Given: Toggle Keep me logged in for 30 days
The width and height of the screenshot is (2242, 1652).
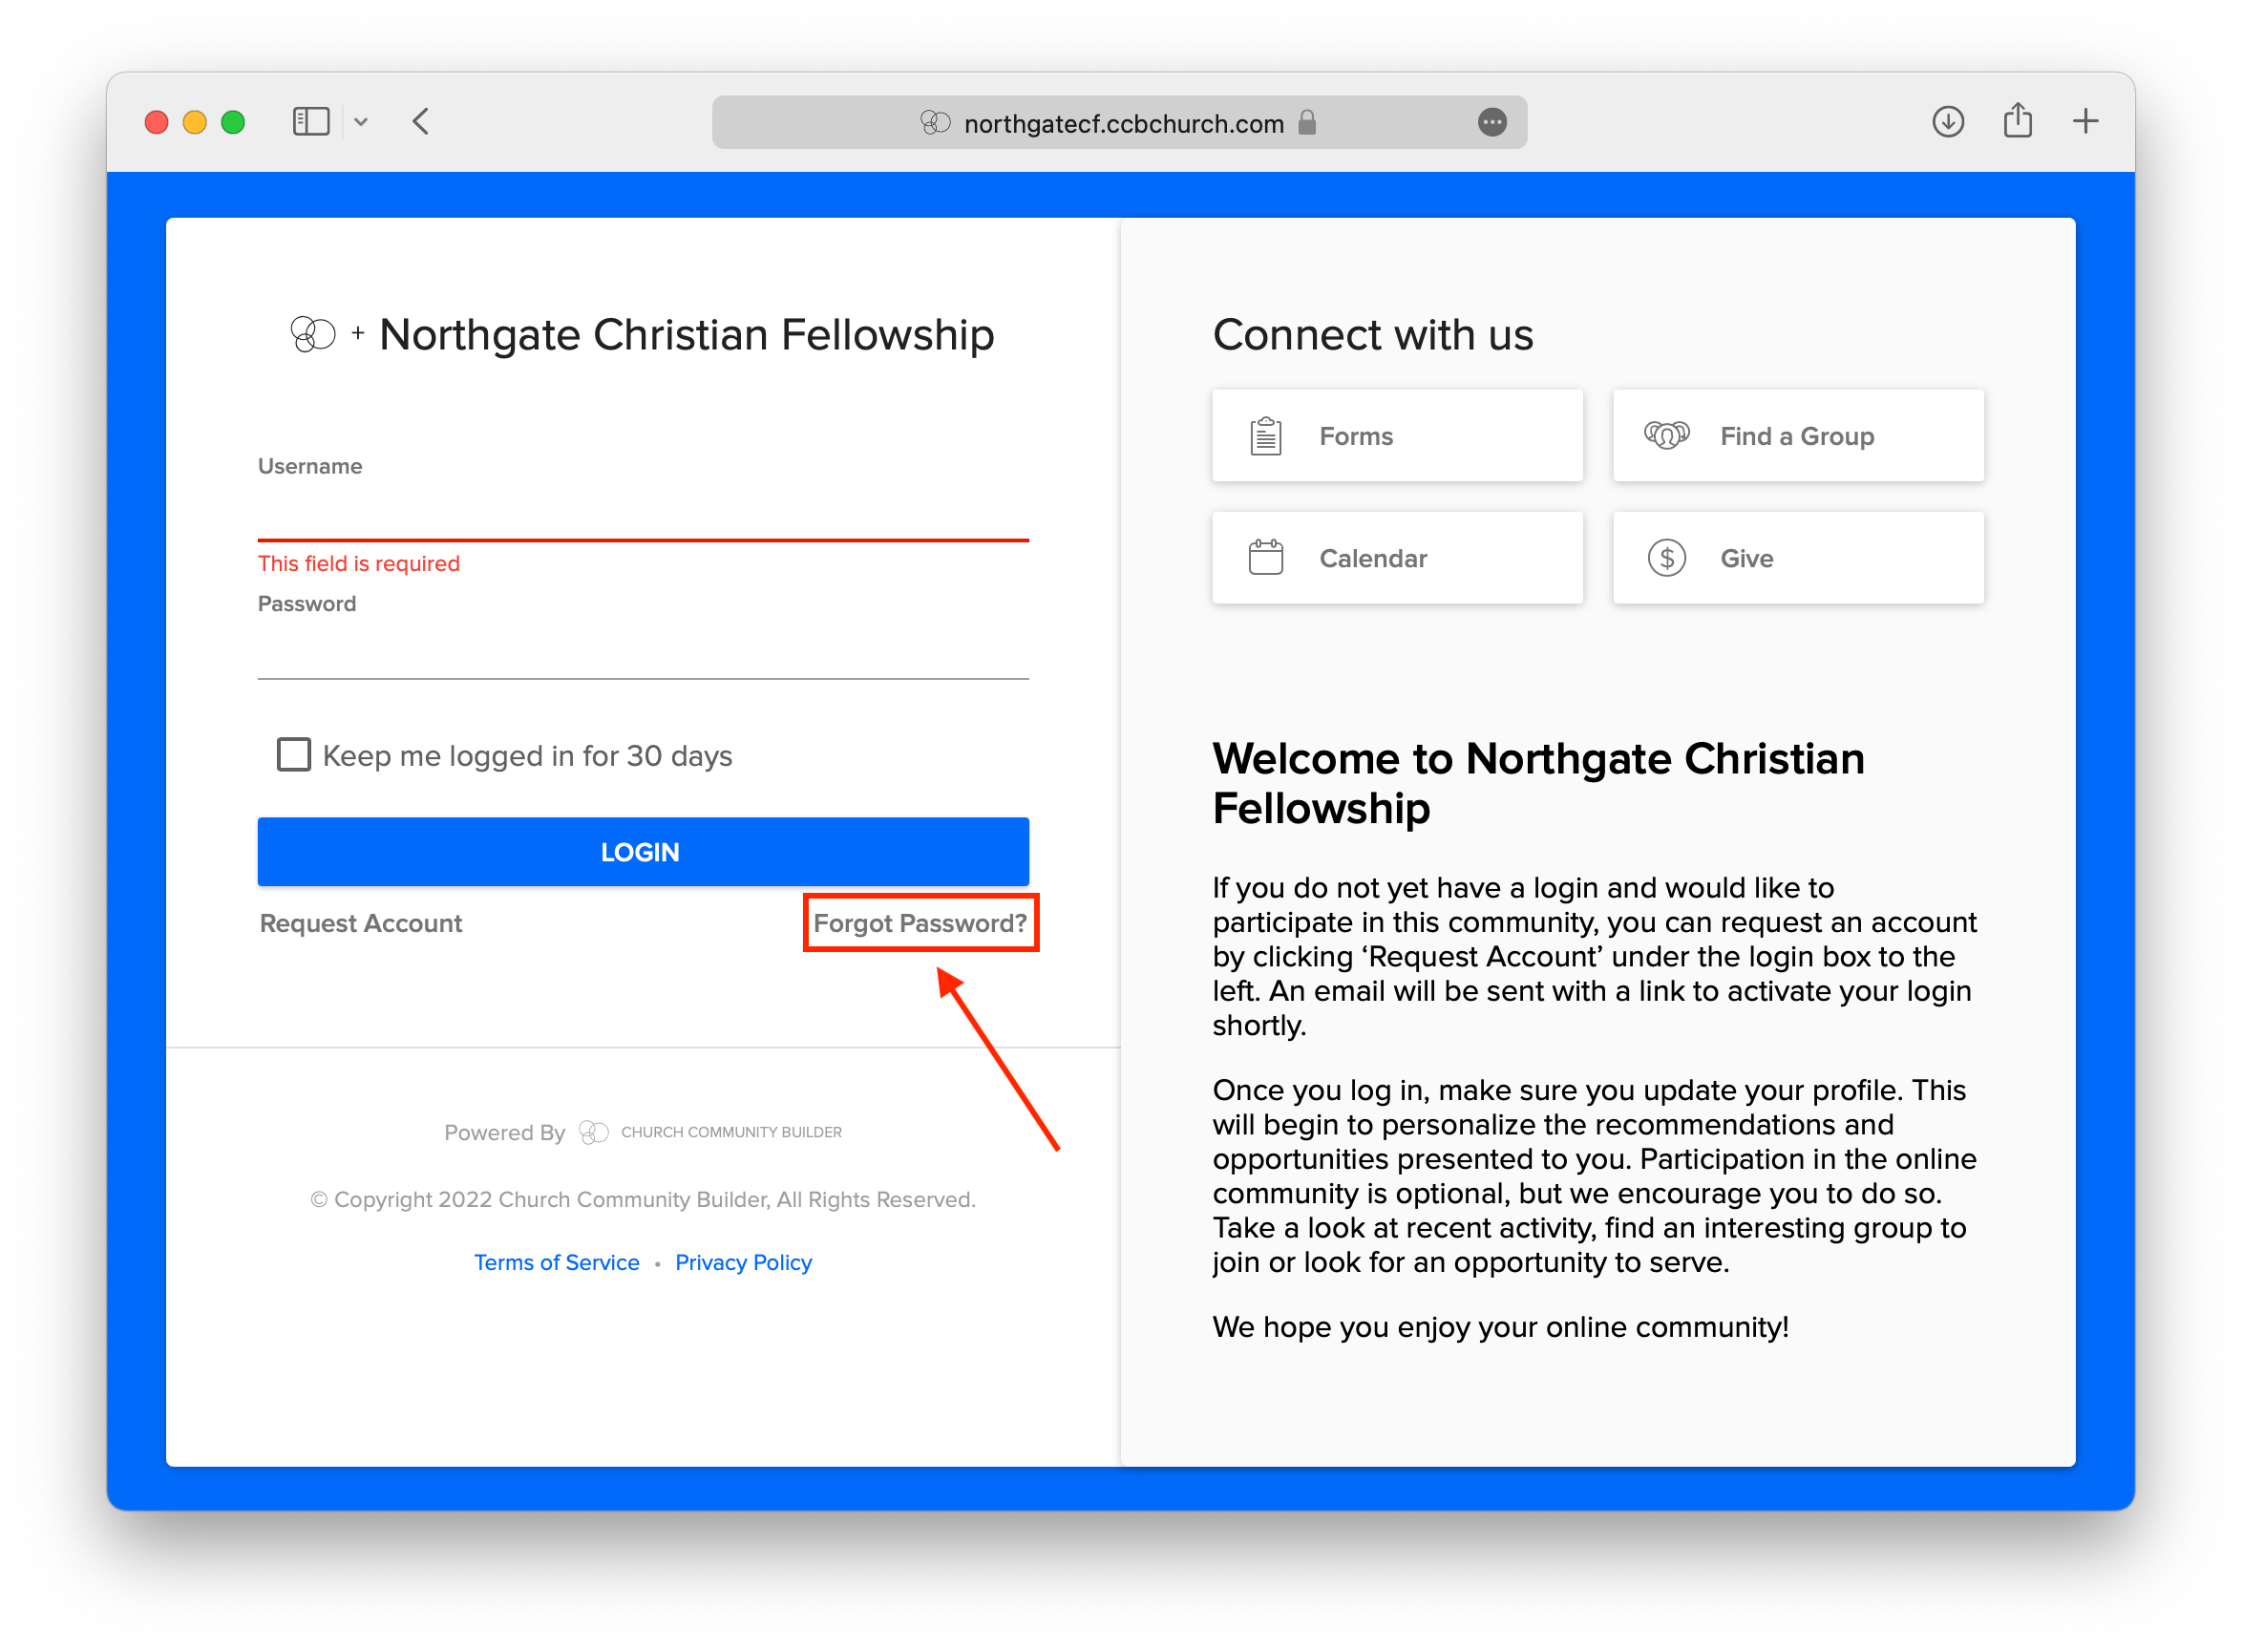Looking at the screenshot, I should (290, 753).
